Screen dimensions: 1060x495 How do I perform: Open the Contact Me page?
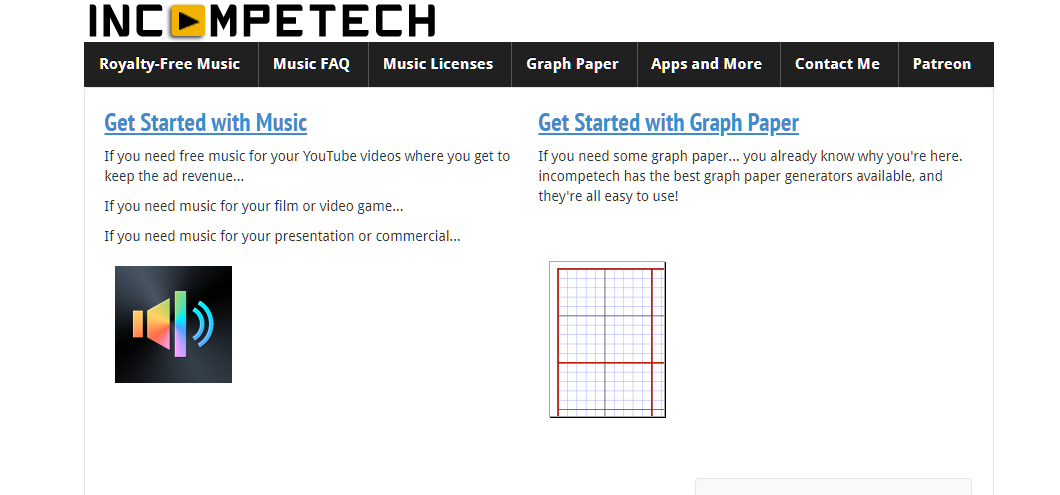[x=837, y=64]
